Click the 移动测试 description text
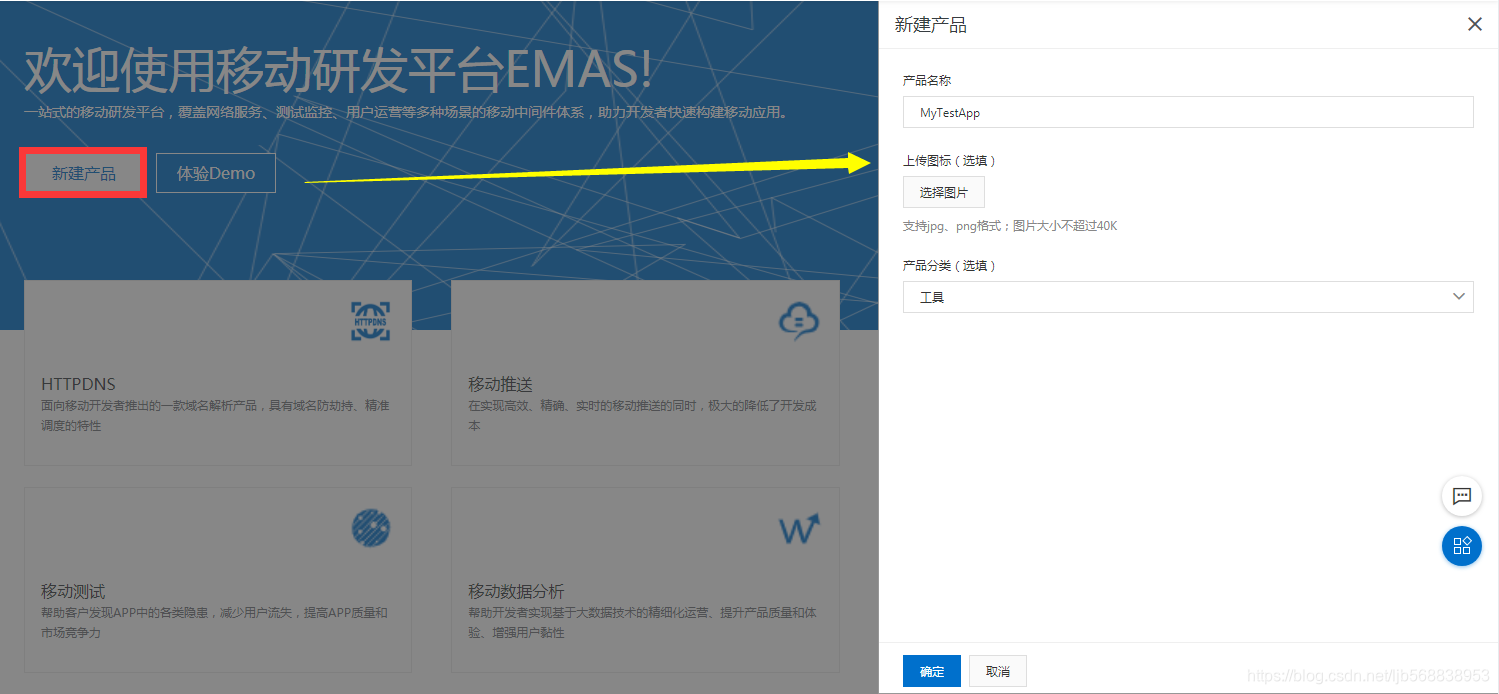The image size is (1499, 694). coord(214,622)
